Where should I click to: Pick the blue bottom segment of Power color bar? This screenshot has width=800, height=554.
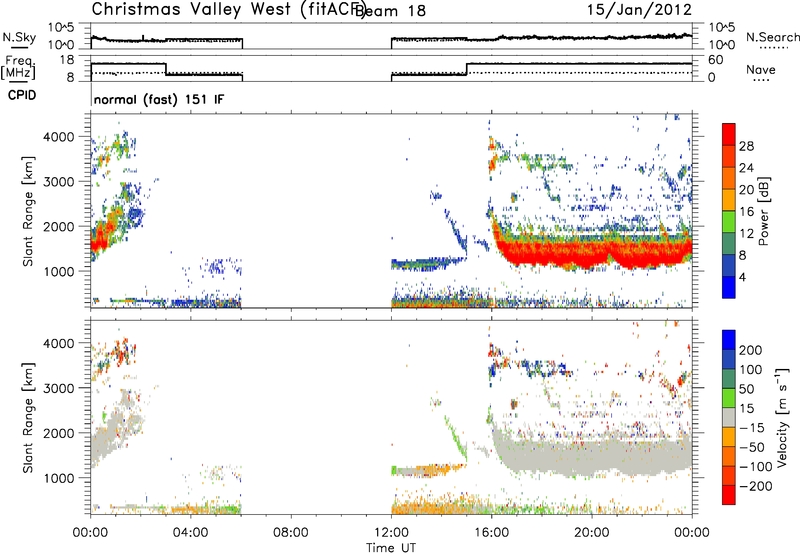click(x=729, y=287)
